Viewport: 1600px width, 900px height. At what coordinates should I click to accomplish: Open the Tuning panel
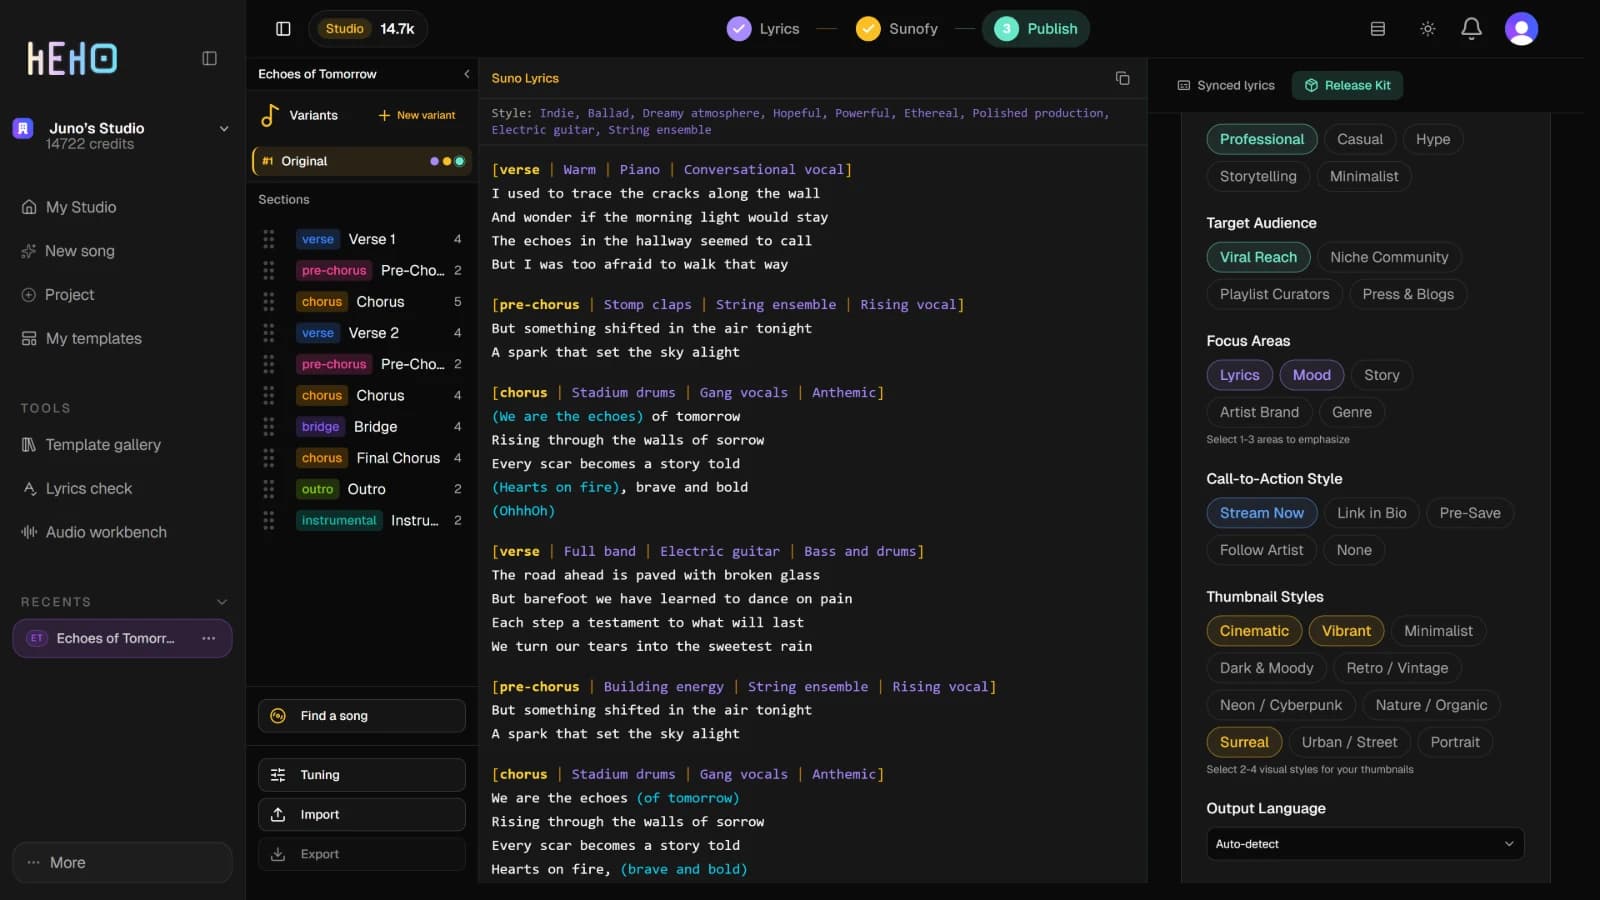362,775
